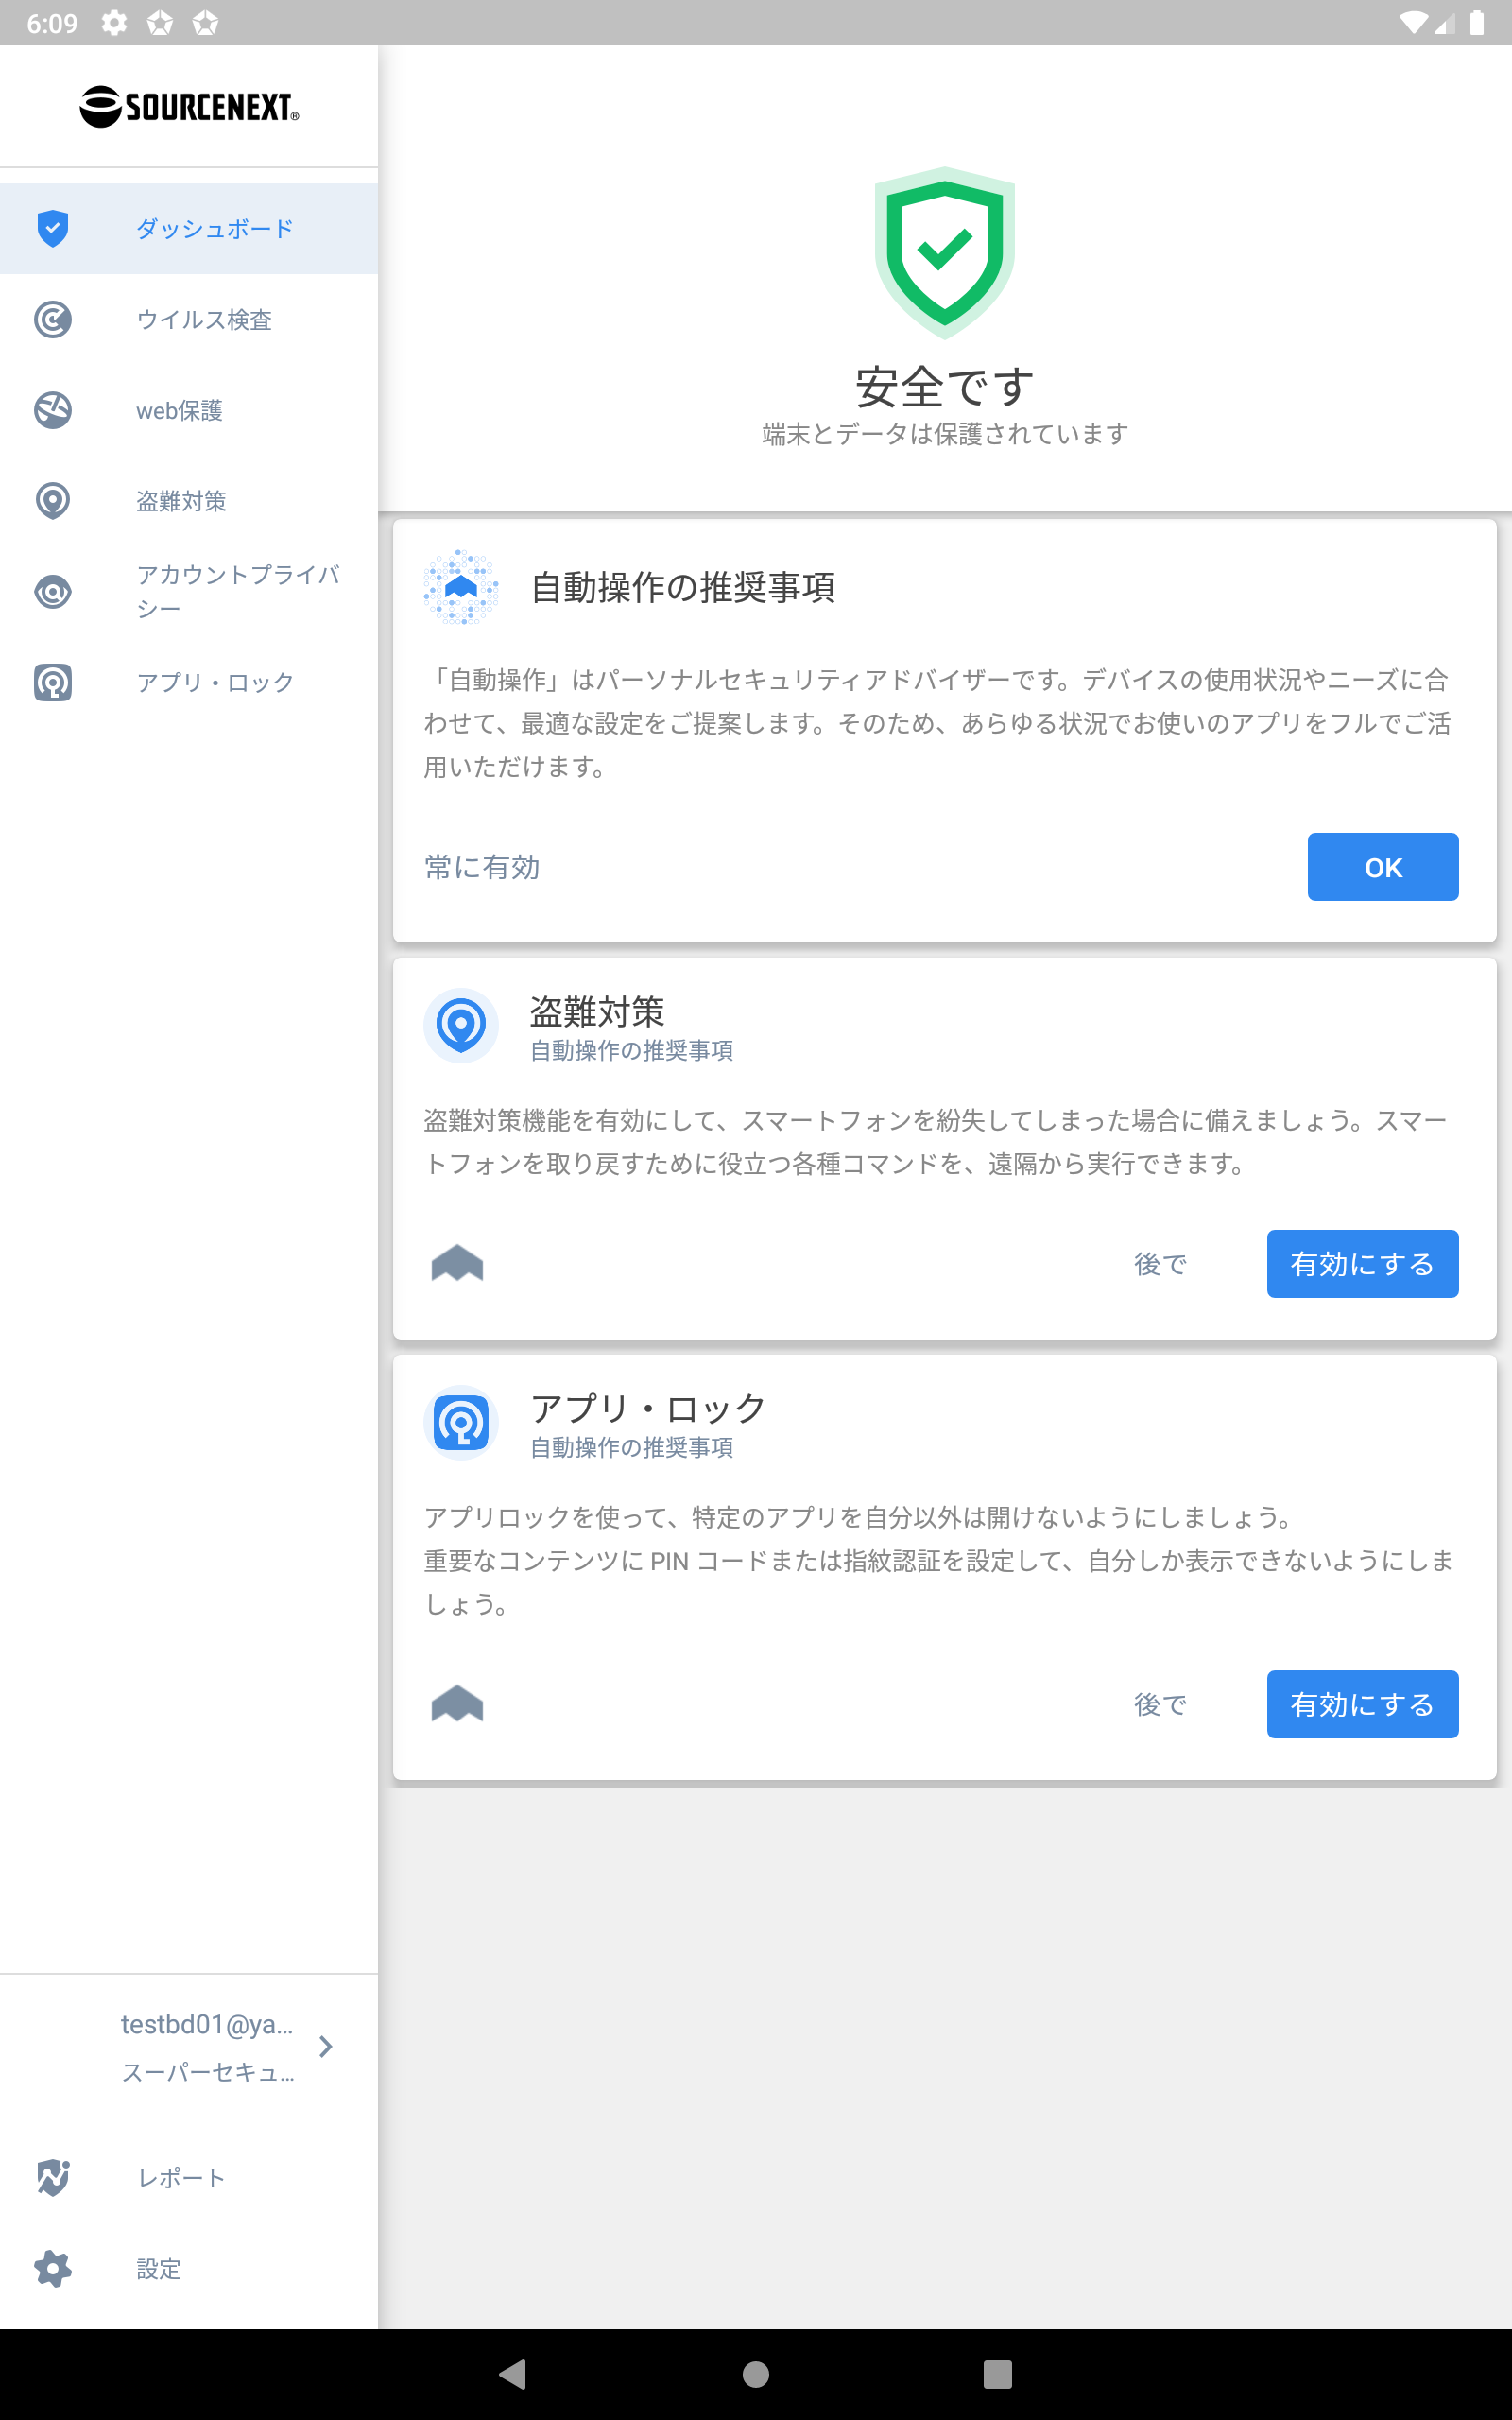Viewport: 1512px width, 2420px height.
Task: Tap the Android back navigation button
Action: point(513,2374)
